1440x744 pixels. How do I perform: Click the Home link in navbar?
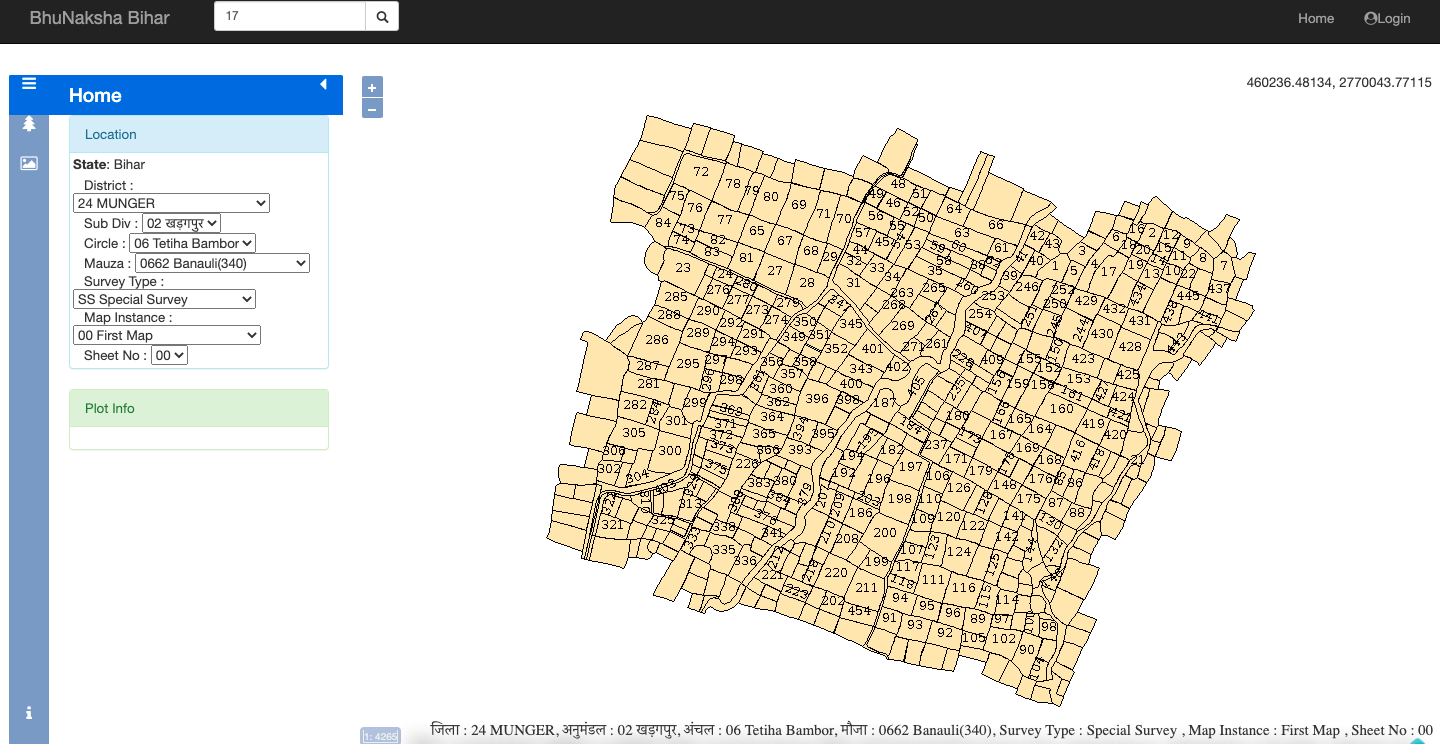tap(1316, 18)
